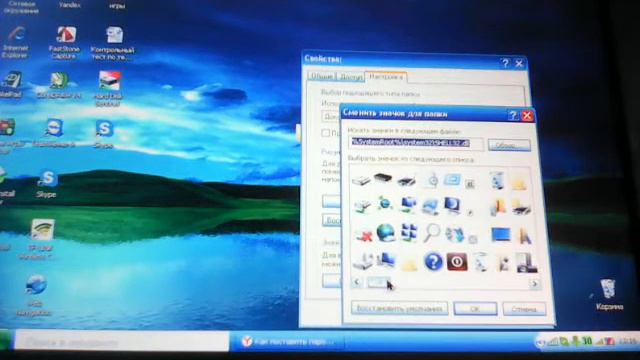Viewport: 640px width, 360px height.
Task: Click Восстановить умолчания button
Action: 399,308
